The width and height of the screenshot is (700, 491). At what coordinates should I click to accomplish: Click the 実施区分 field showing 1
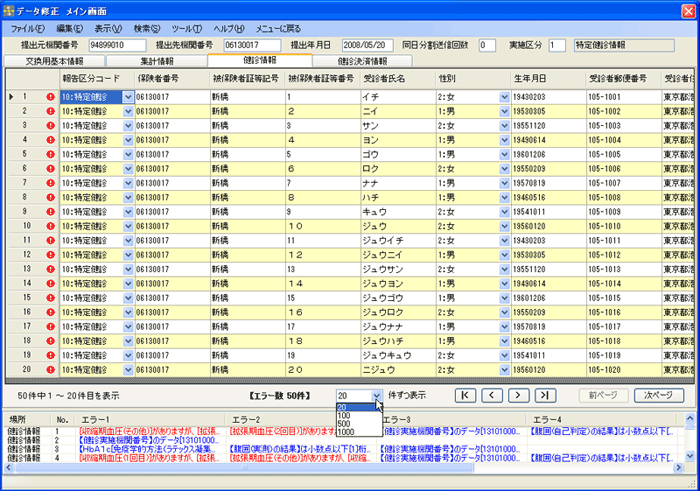coord(557,45)
